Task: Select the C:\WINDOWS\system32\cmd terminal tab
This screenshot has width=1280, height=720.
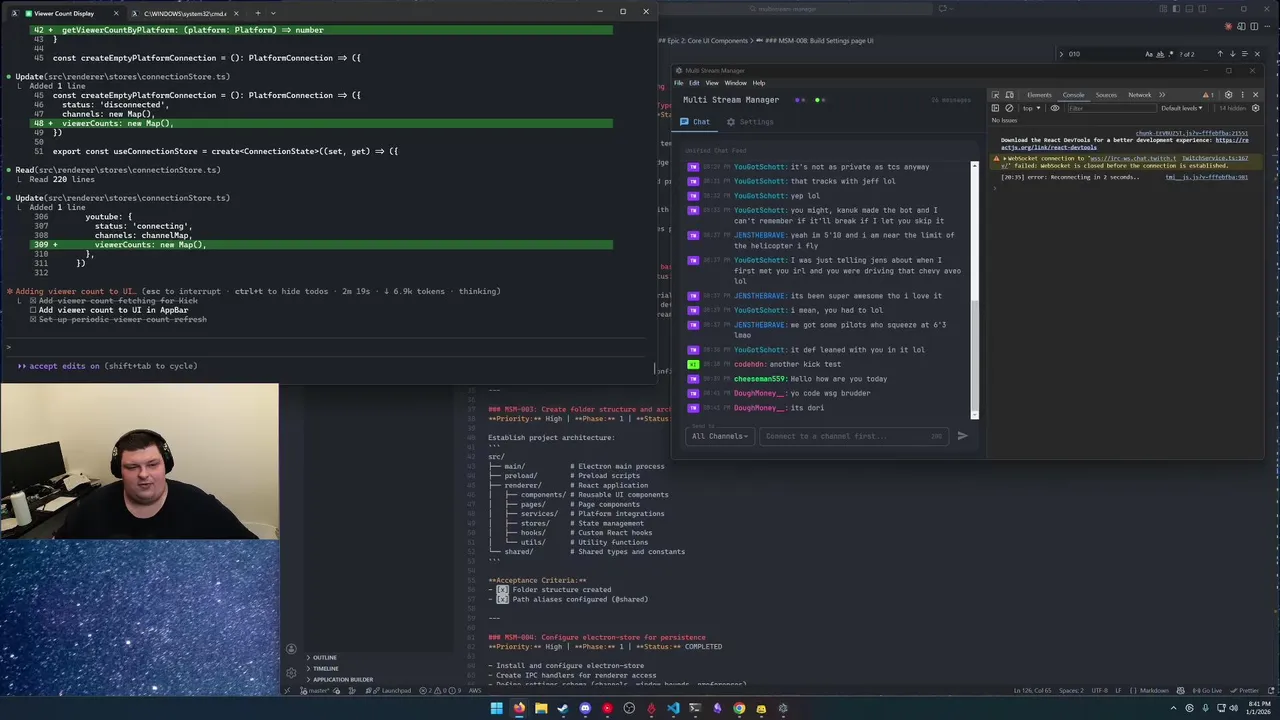Action: 185,13
